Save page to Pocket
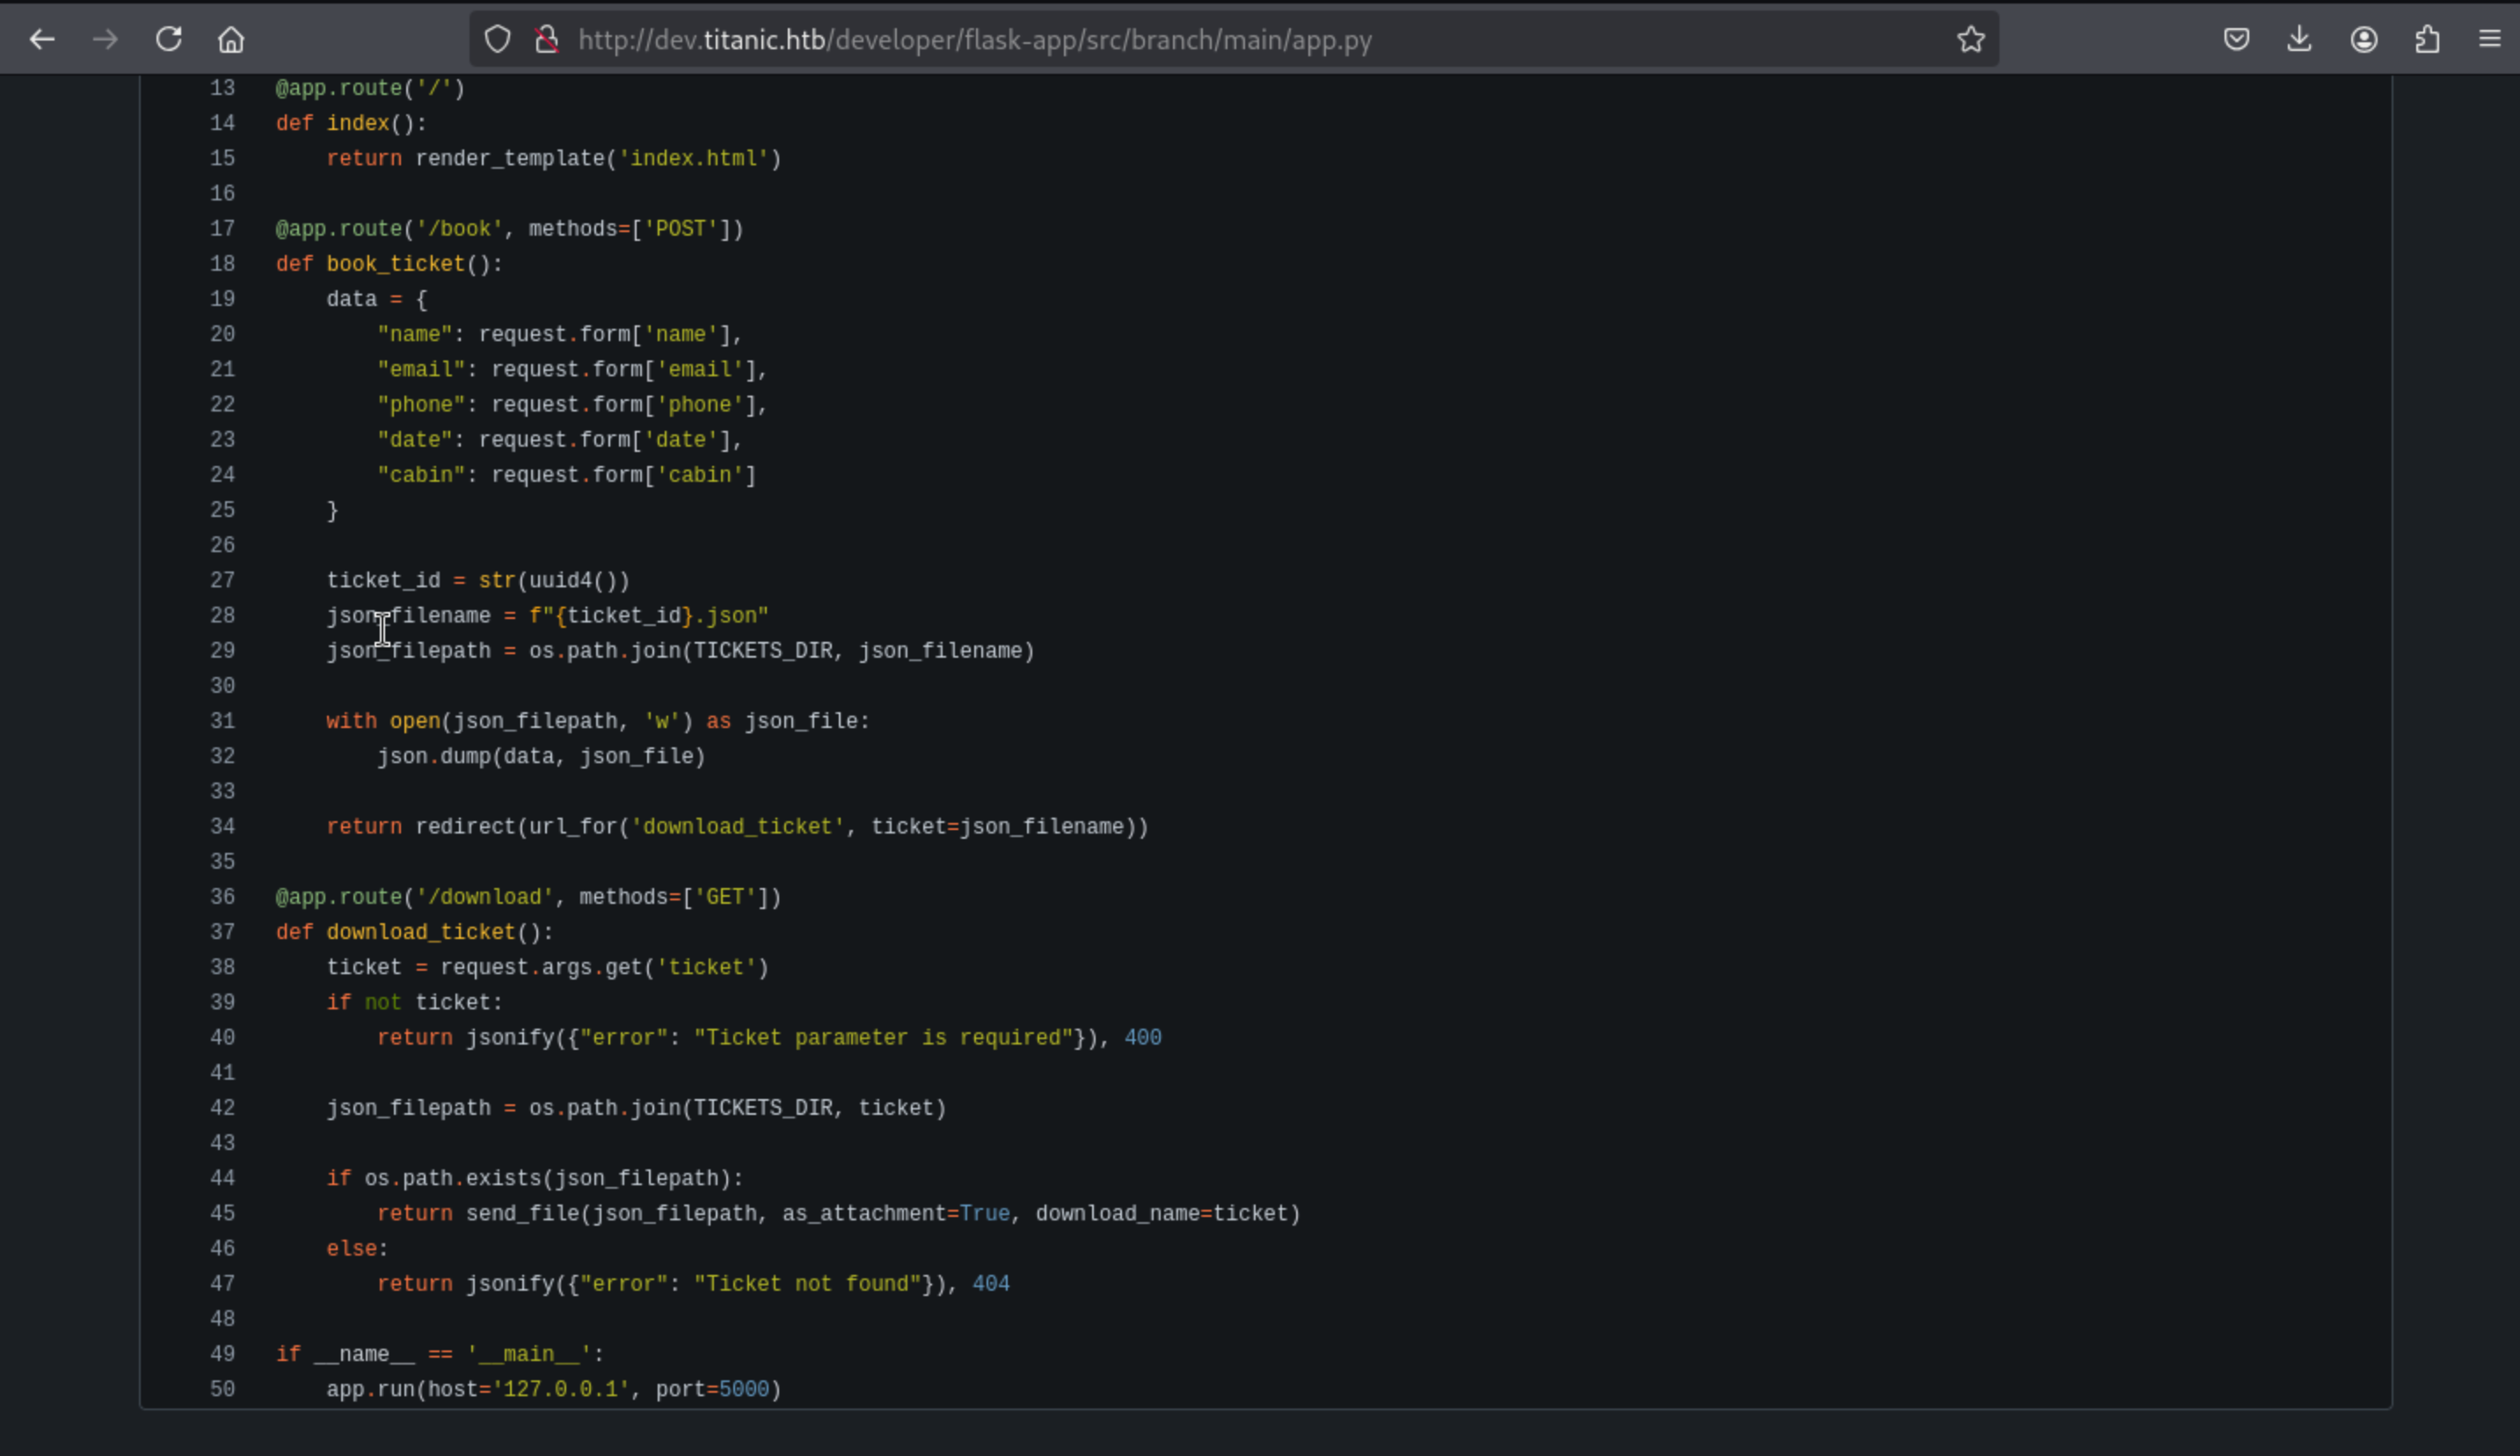The height and width of the screenshot is (1456, 2520). click(2236, 40)
